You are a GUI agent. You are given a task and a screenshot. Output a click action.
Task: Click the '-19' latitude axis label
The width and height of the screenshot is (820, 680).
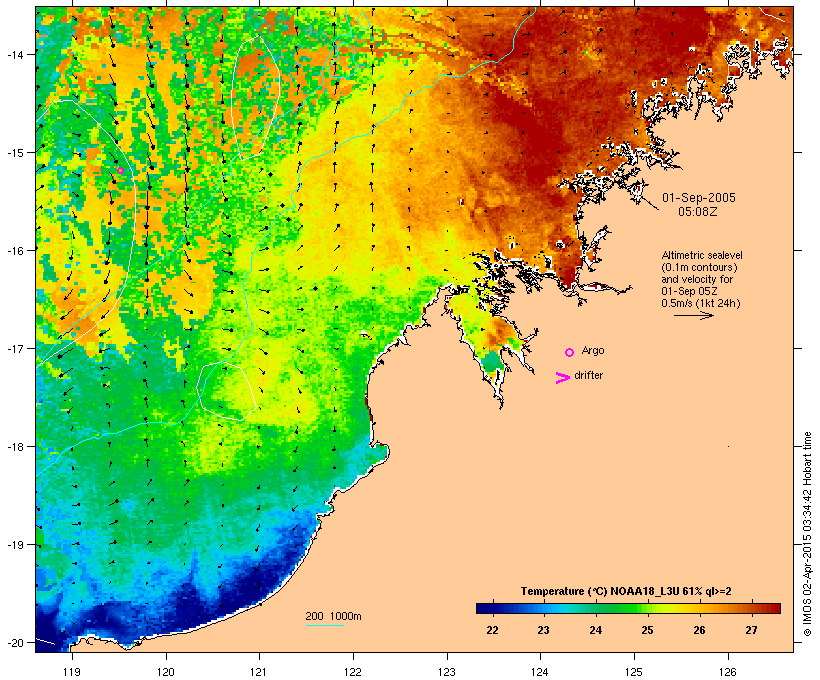[14, 545]
